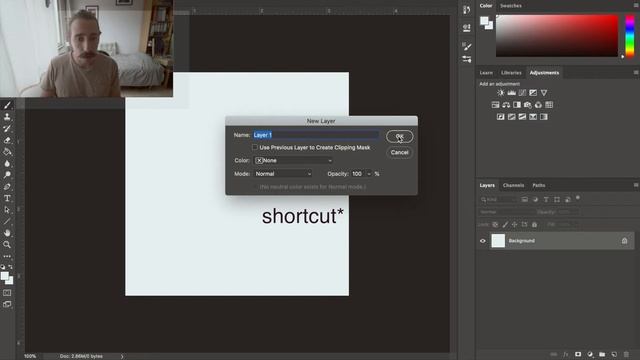The height and width of the screenshot is (360, 640).
Task: Select the Path Selection tool
Action: click(7, 210)
